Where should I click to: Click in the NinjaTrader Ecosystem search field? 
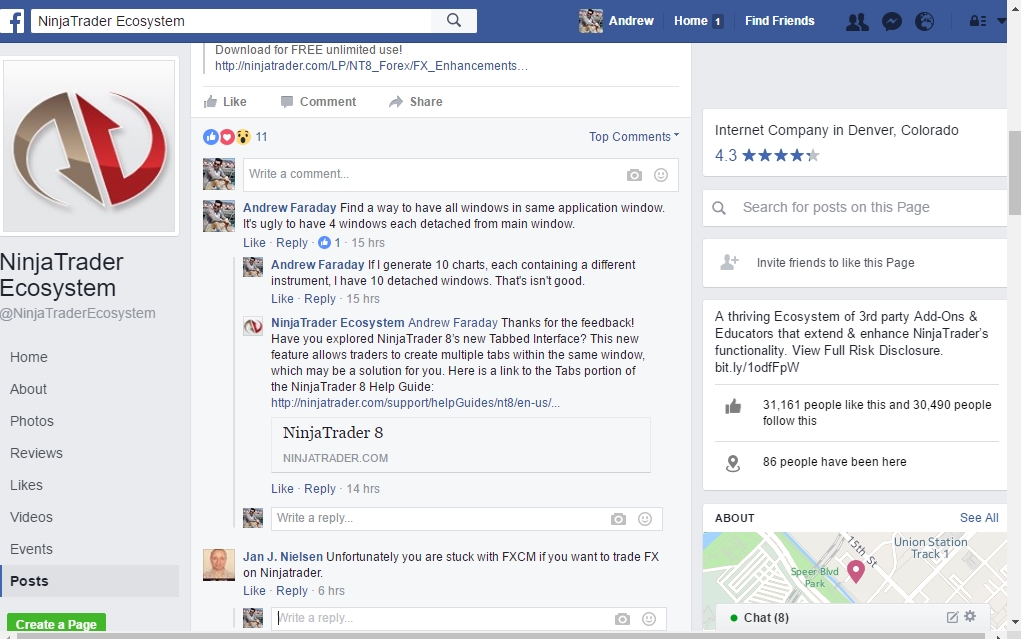click(231, 21)
